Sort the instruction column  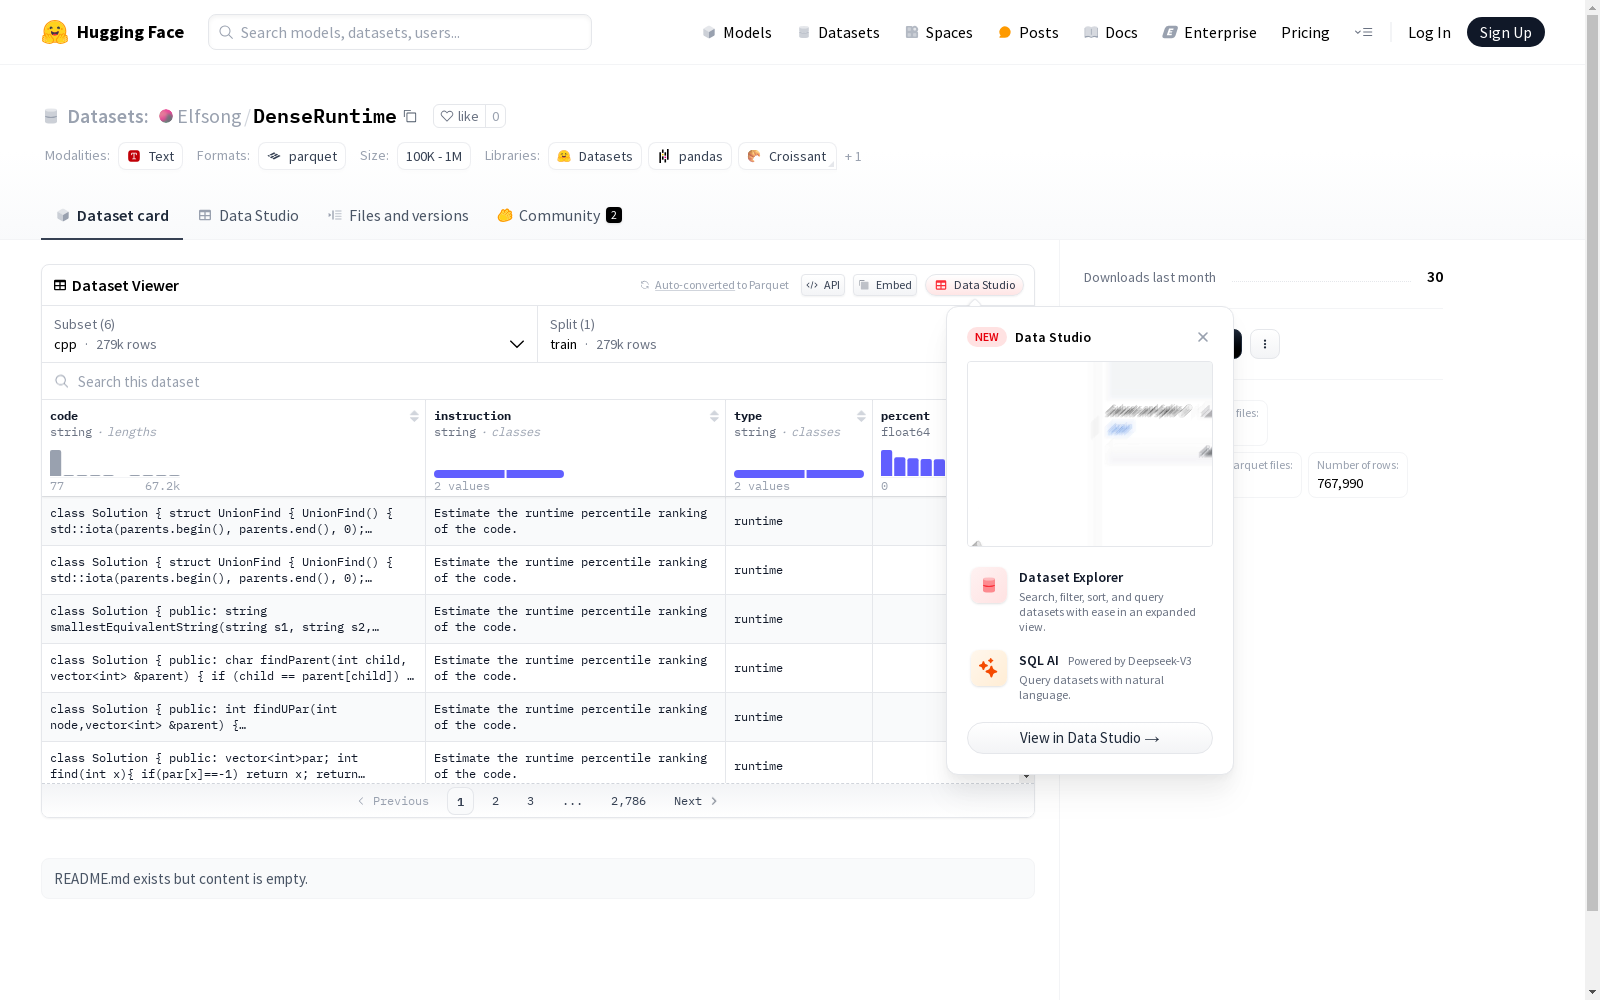(x=714, y=416)
